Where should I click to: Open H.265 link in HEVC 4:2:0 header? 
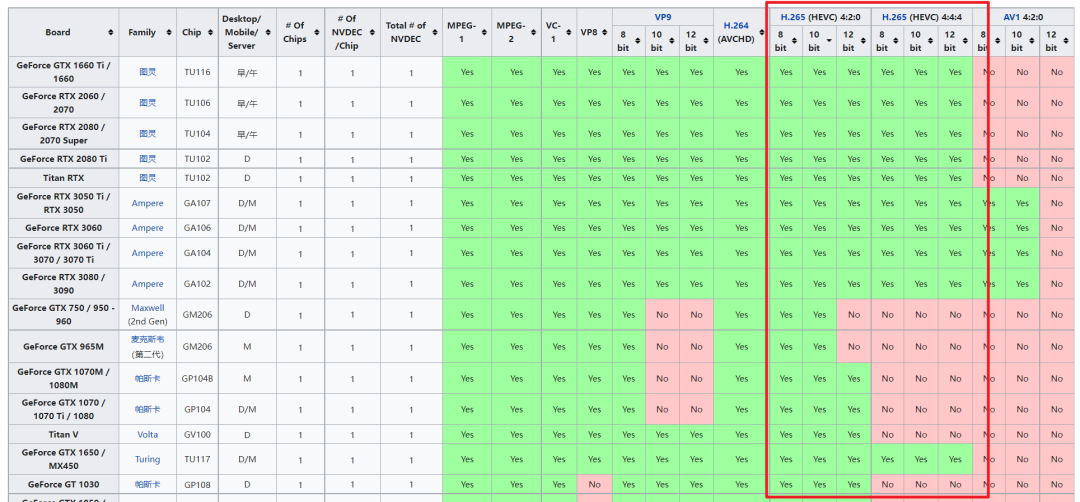click(792, 17)
